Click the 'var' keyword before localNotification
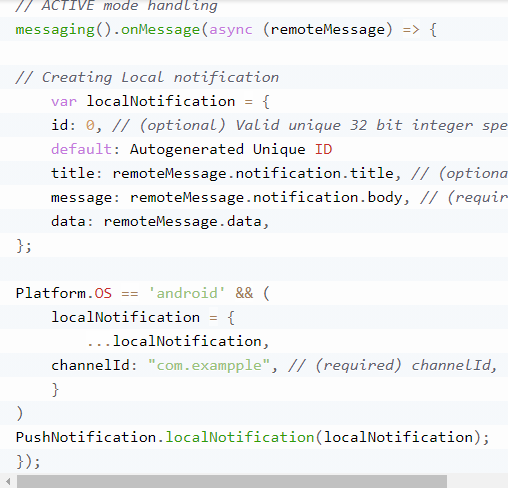Screen dimensions: 508x488 pyautogui.click(x=64, y=101)
